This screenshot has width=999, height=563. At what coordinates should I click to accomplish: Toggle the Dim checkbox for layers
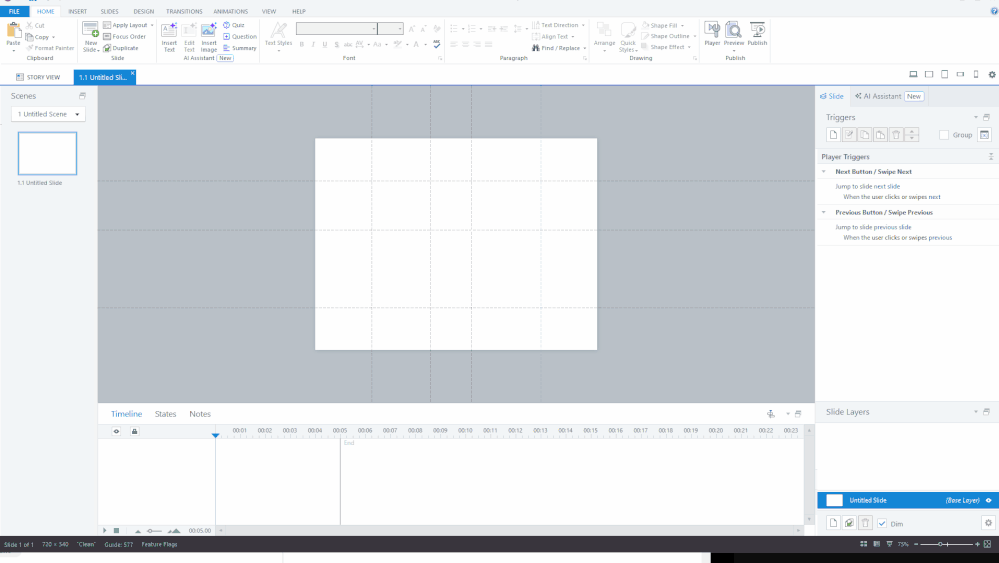(882, 524)
